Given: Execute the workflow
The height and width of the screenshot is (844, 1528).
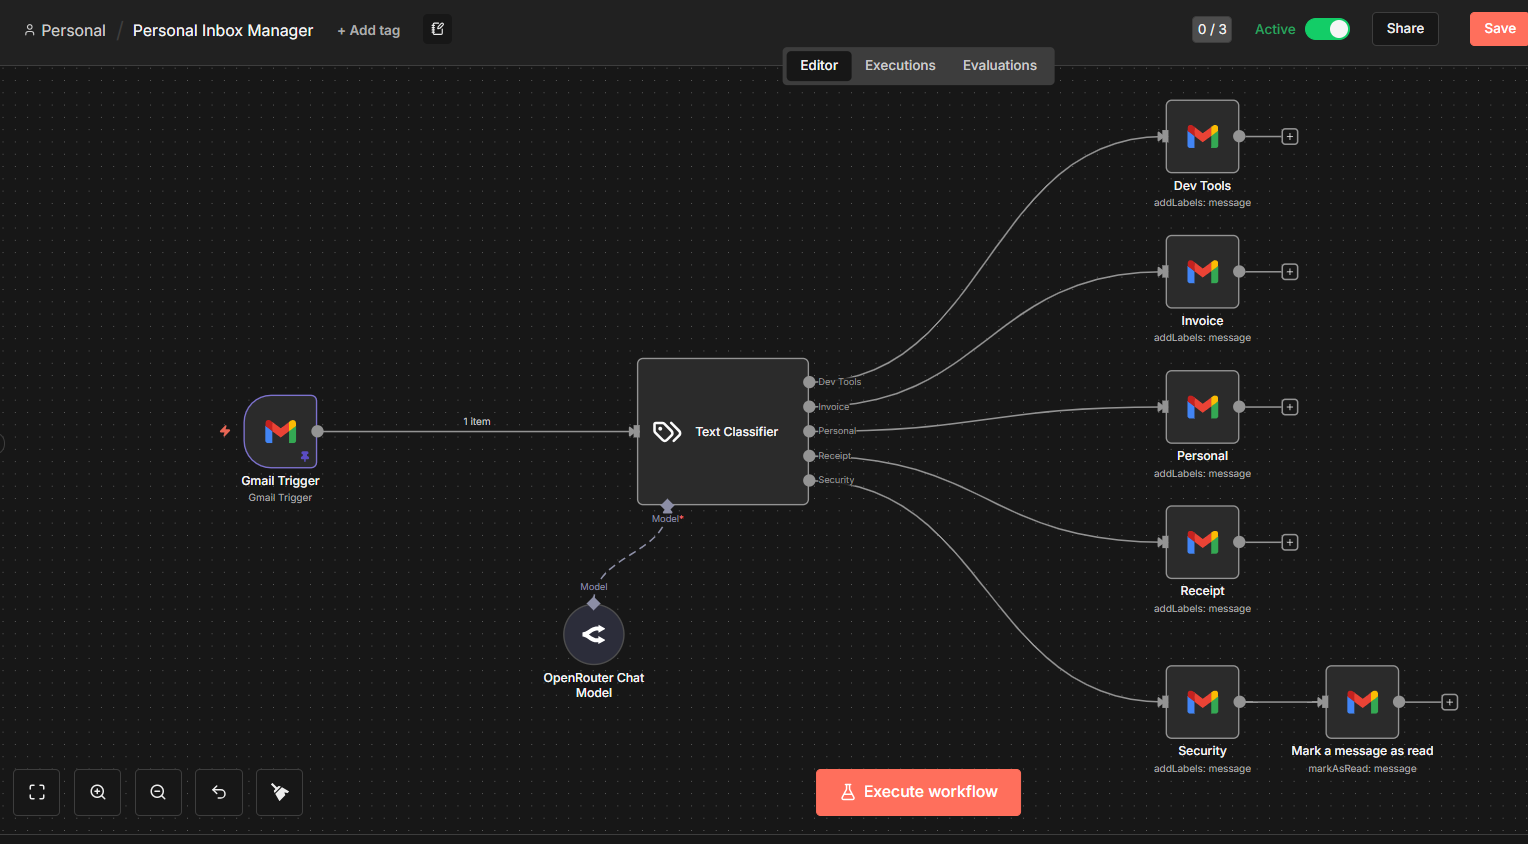Looking at the screenshot, I should [917, 791].
